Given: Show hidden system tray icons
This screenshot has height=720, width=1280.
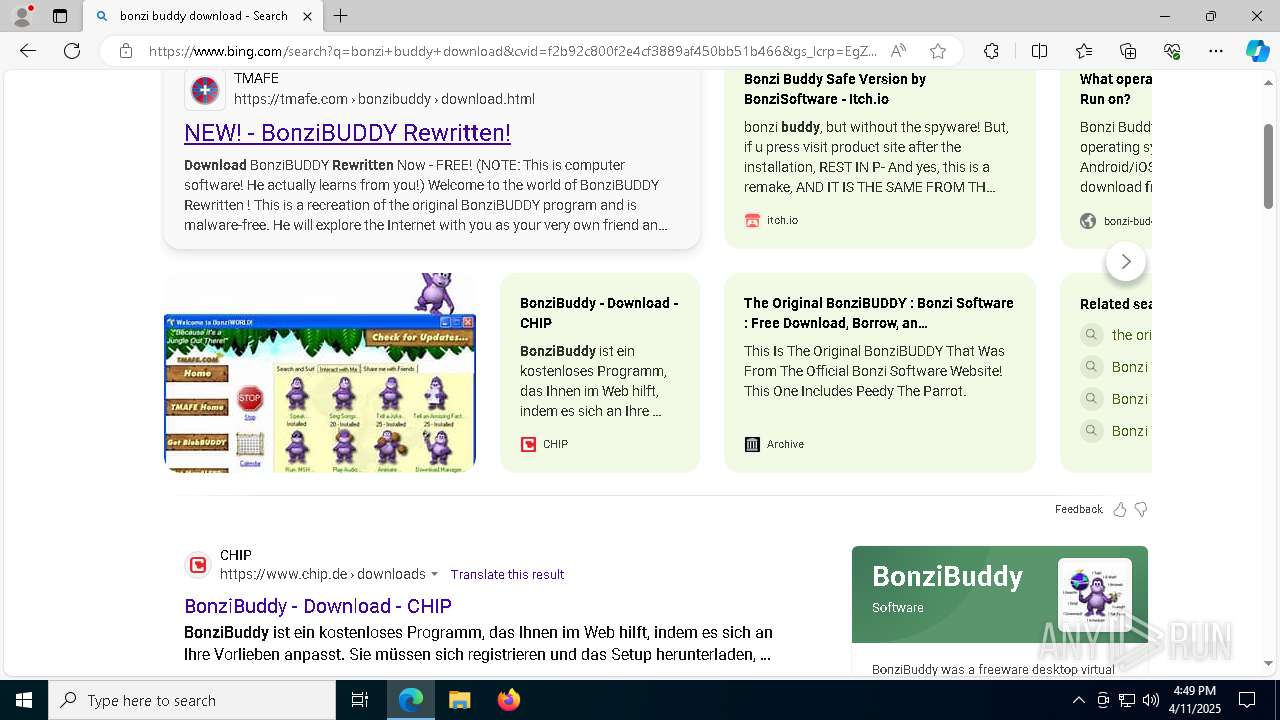Looking at the screenshot, I should click(x=1078, y=700).
